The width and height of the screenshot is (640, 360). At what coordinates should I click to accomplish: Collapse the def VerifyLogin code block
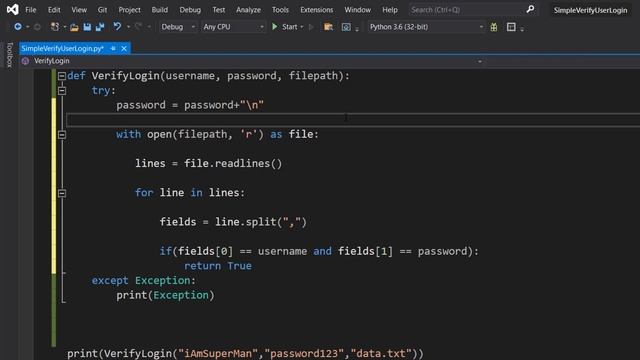click(62, 76)
